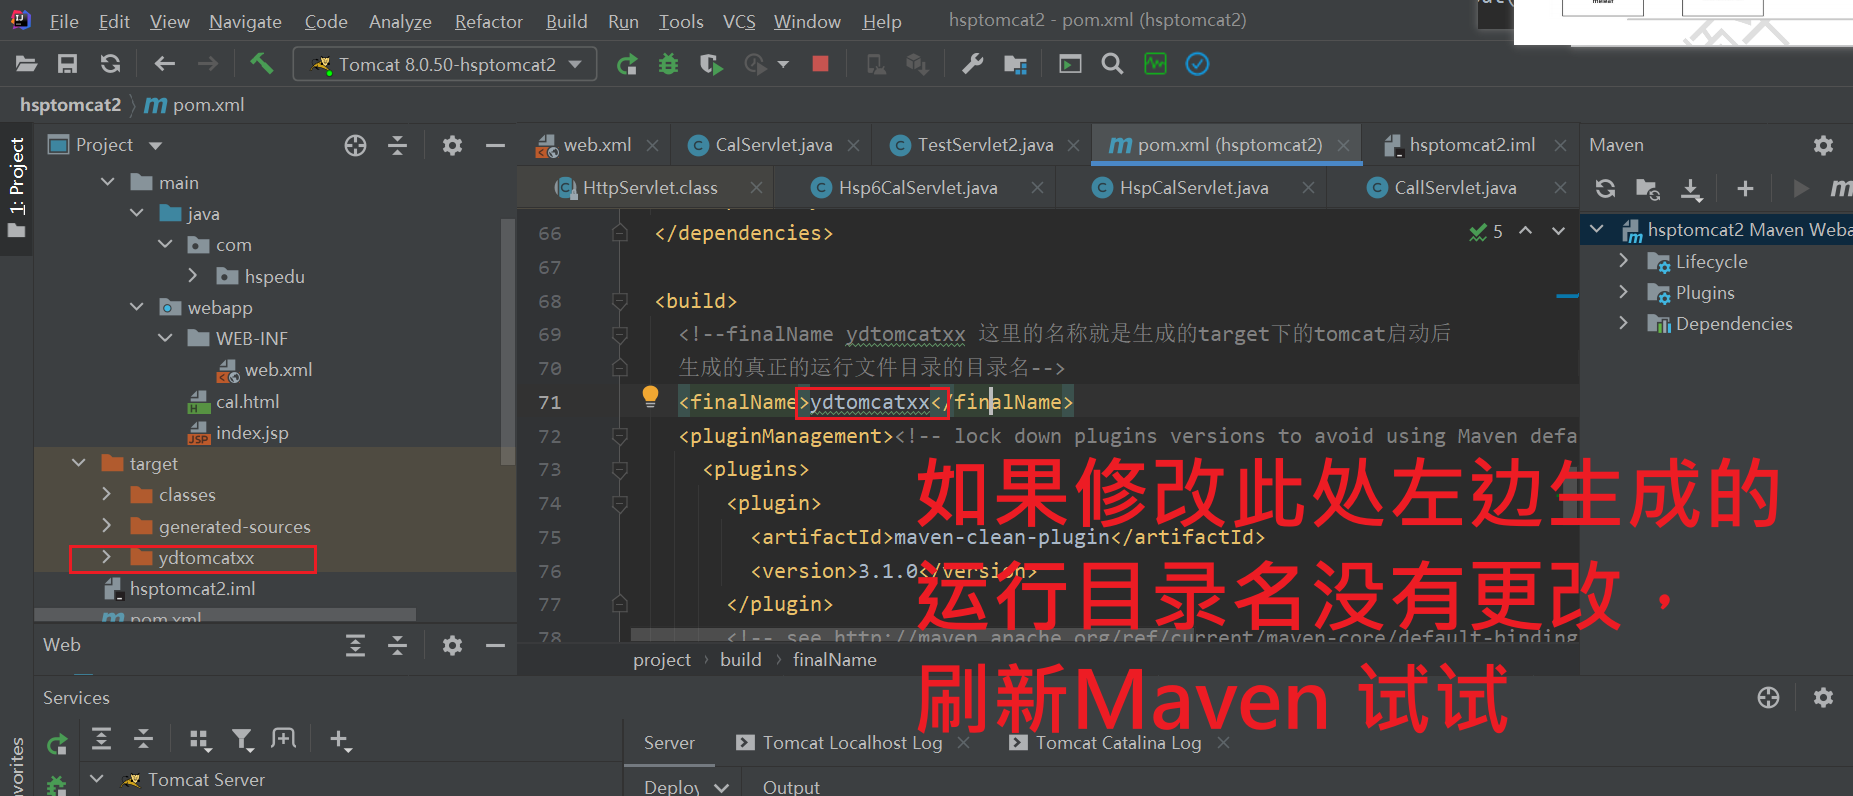
Task: Stop the running server with the red square
Action: point(820,64)
